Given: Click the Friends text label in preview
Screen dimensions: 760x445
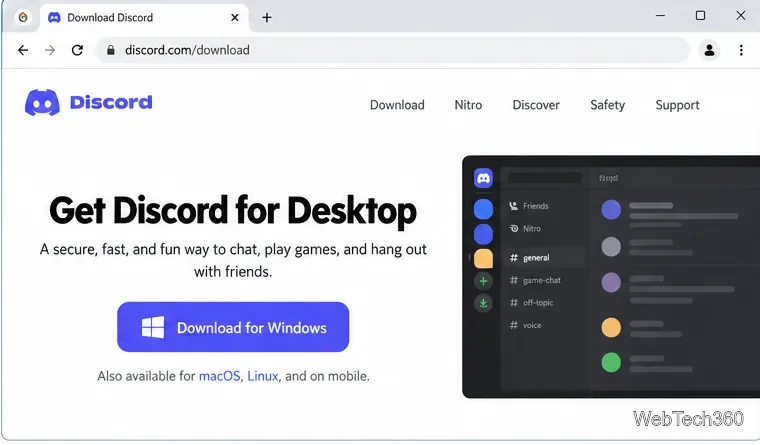Looking at the screenshot, I should click(536, 206).
